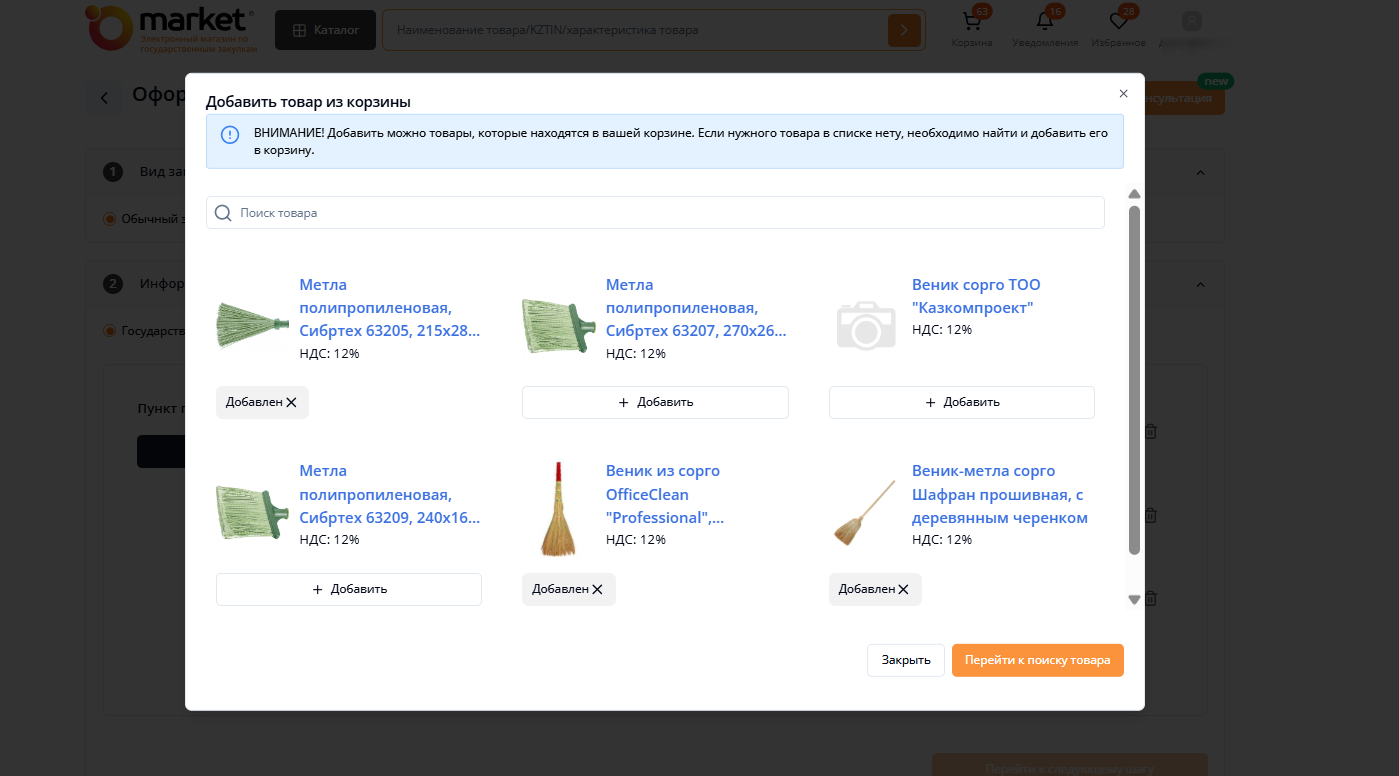Click the user profile avatar in the header
The image size is (1399, 776).
(1191, 21)
